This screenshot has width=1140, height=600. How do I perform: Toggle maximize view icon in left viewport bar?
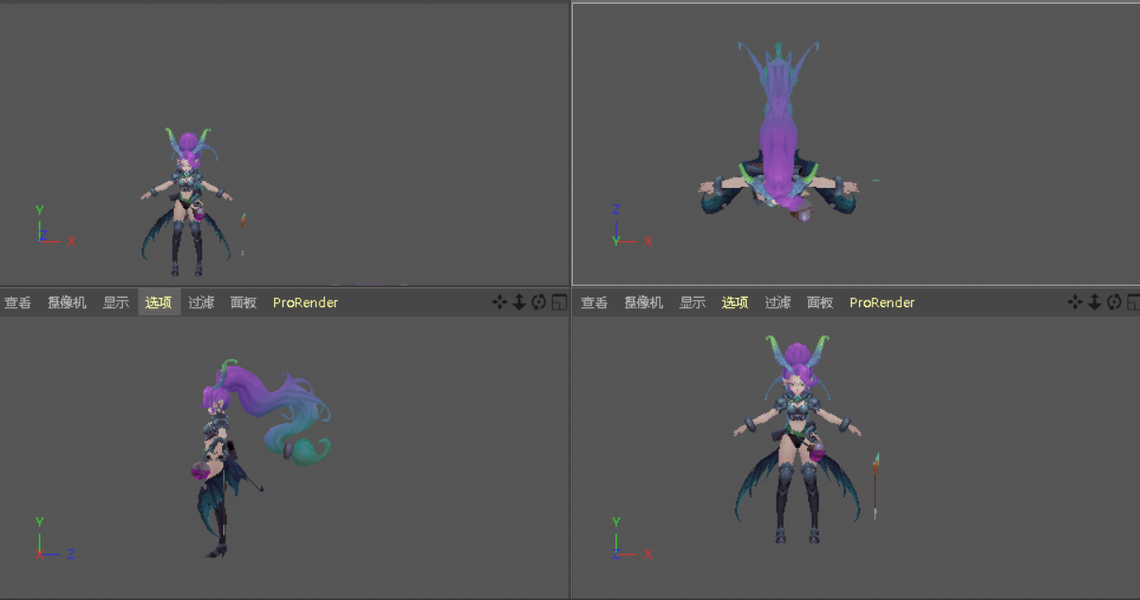[x=558, y=302]
